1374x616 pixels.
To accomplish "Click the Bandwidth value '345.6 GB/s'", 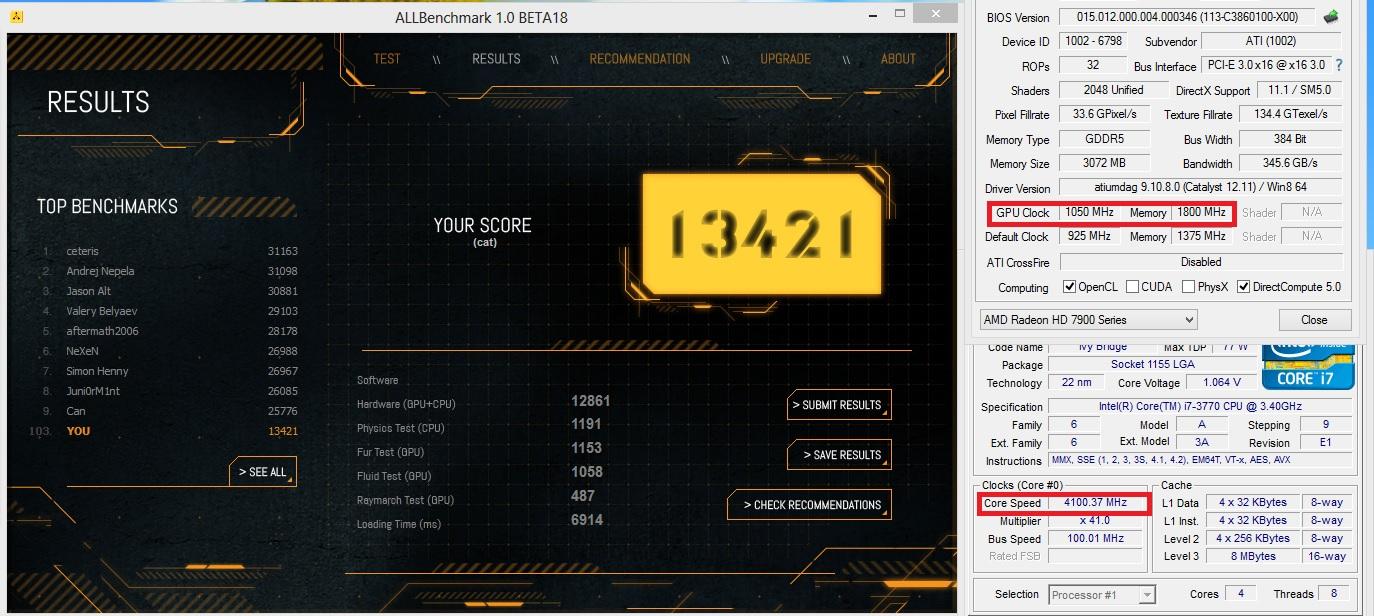I will pyautogui.click(x=1291, y=163).
